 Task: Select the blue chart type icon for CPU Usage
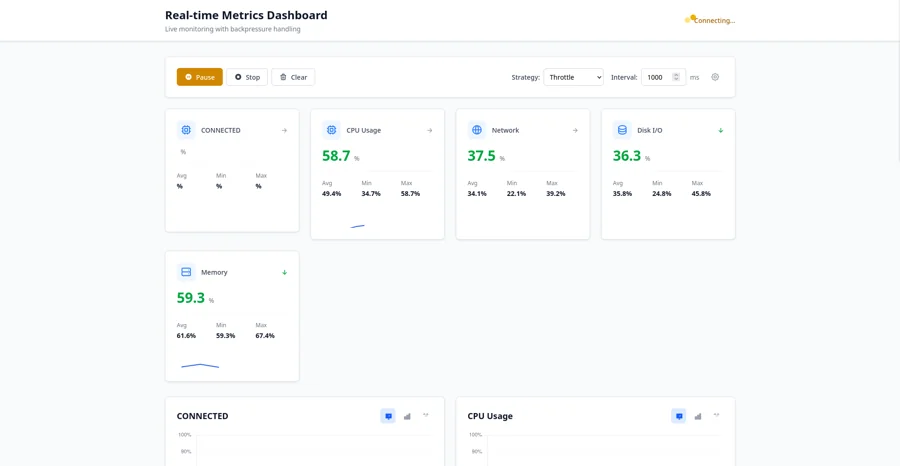click(x=679, y=416)
